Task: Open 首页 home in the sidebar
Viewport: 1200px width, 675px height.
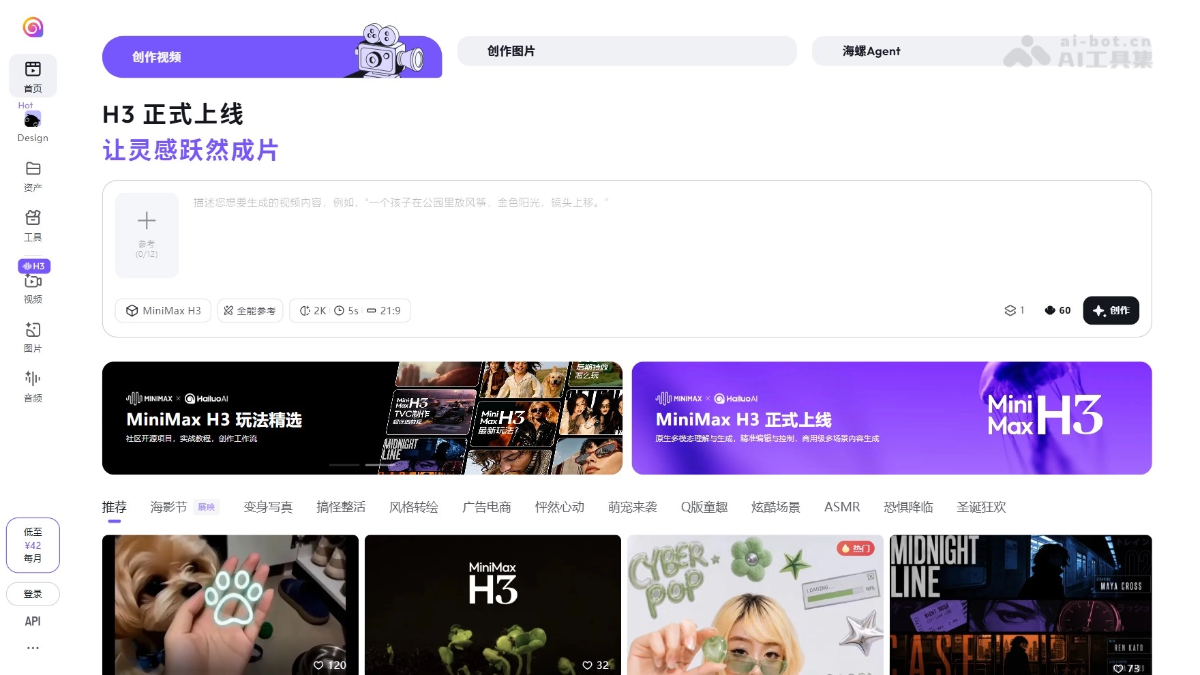Action: pos(33,76)
